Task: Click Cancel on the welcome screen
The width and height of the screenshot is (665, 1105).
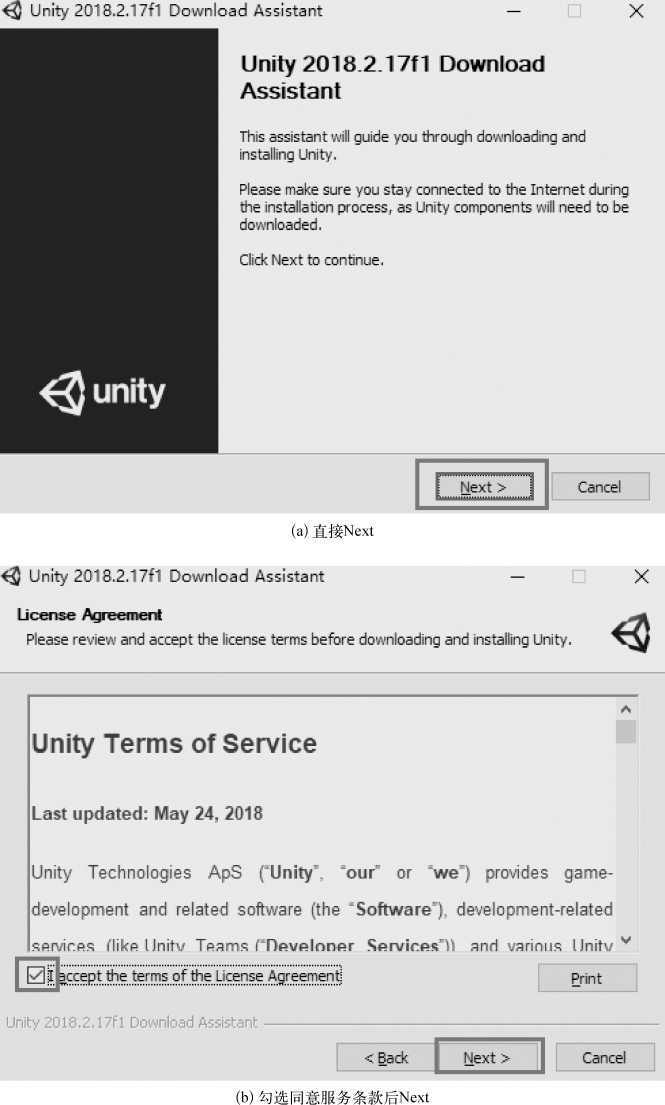Action: (599, 487)
